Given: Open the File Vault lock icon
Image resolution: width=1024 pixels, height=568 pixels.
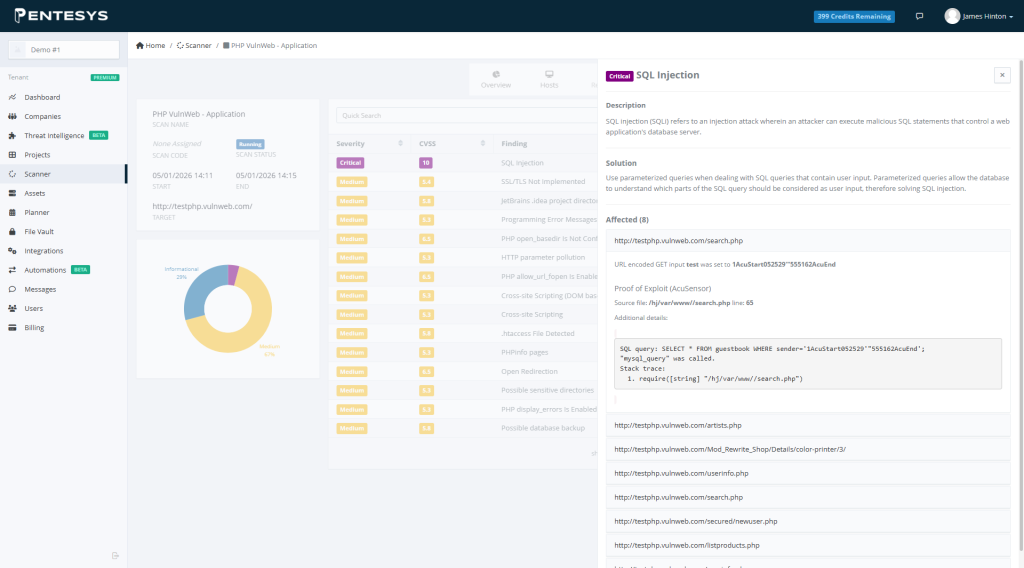Looking at the screenshot, I should [x=13, y=231].
